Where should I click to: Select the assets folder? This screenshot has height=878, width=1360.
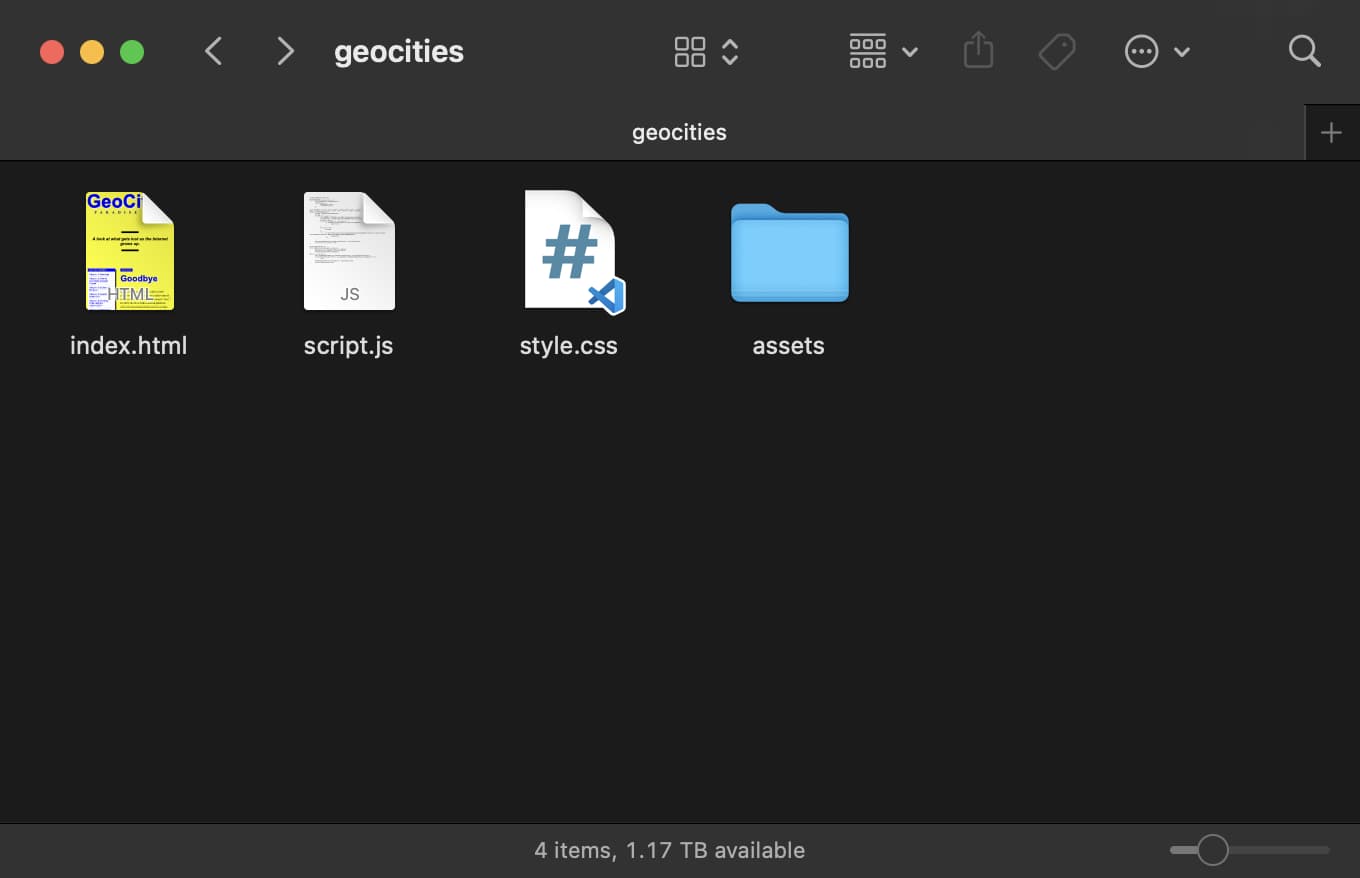pyautogui.click(x=789, y=252)
